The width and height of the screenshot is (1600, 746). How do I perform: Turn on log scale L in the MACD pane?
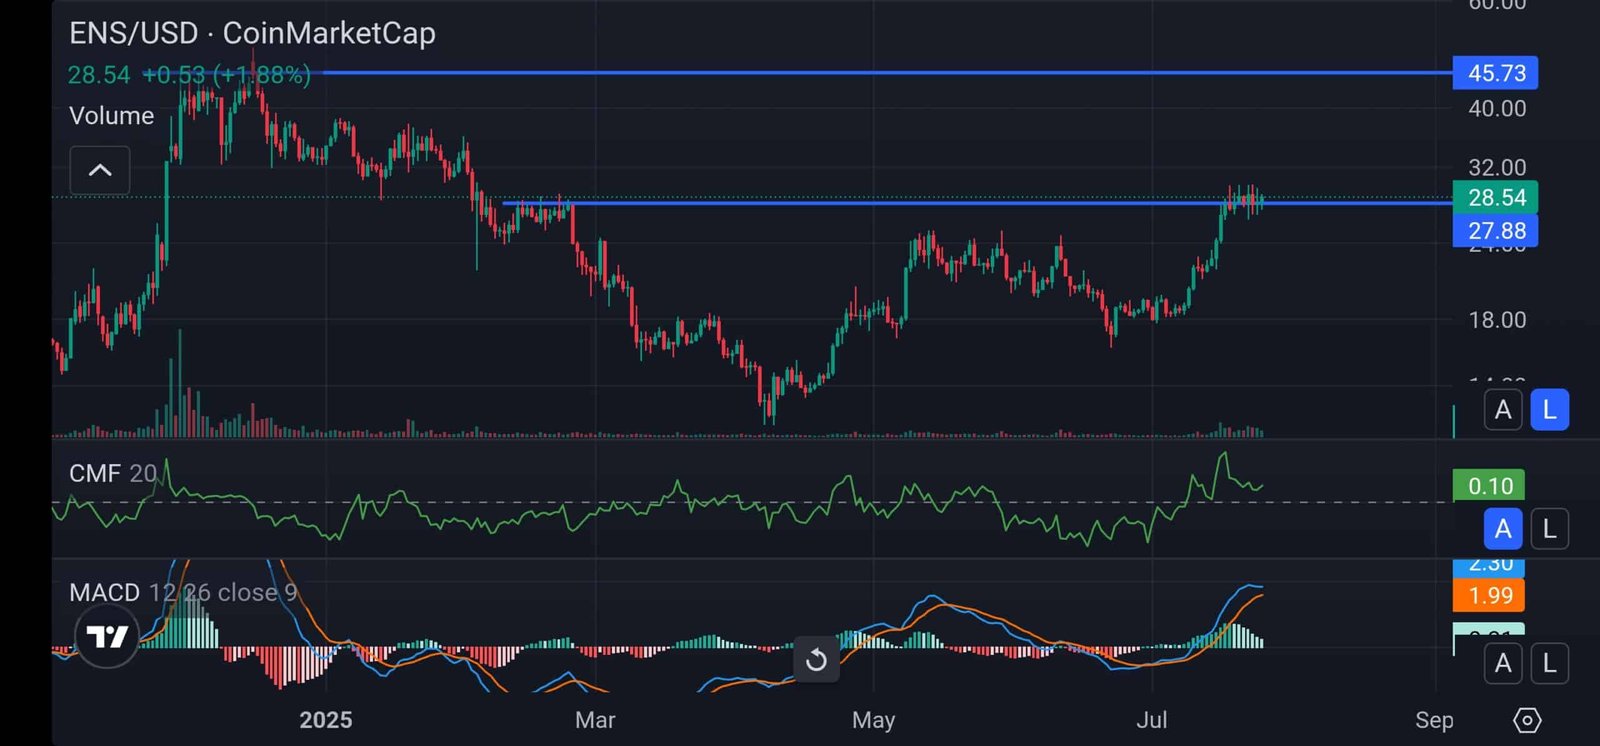pyautogui.click(x=1549, y=663)
